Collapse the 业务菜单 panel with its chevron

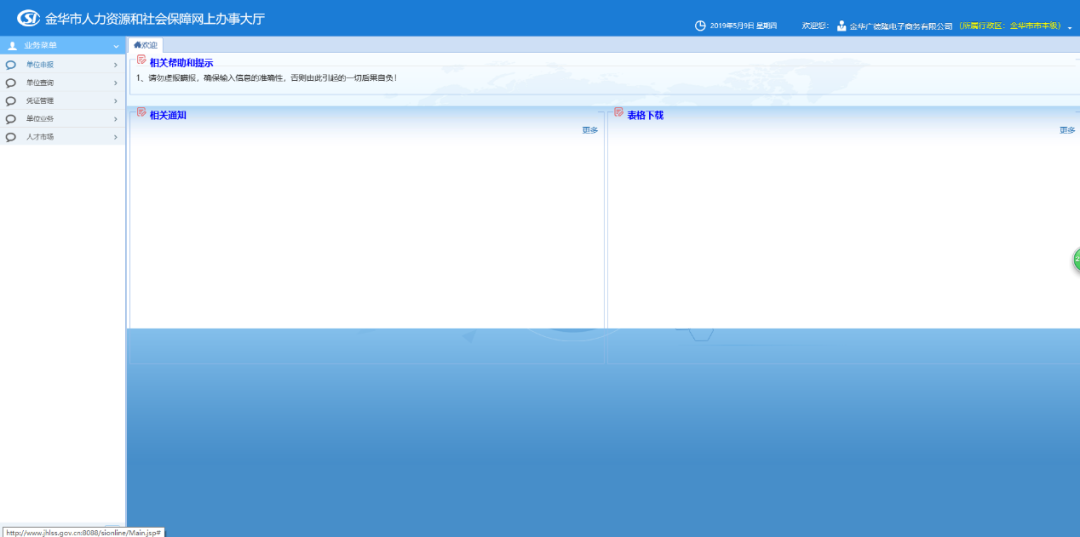pyautogui.click(x=116, y=46)
